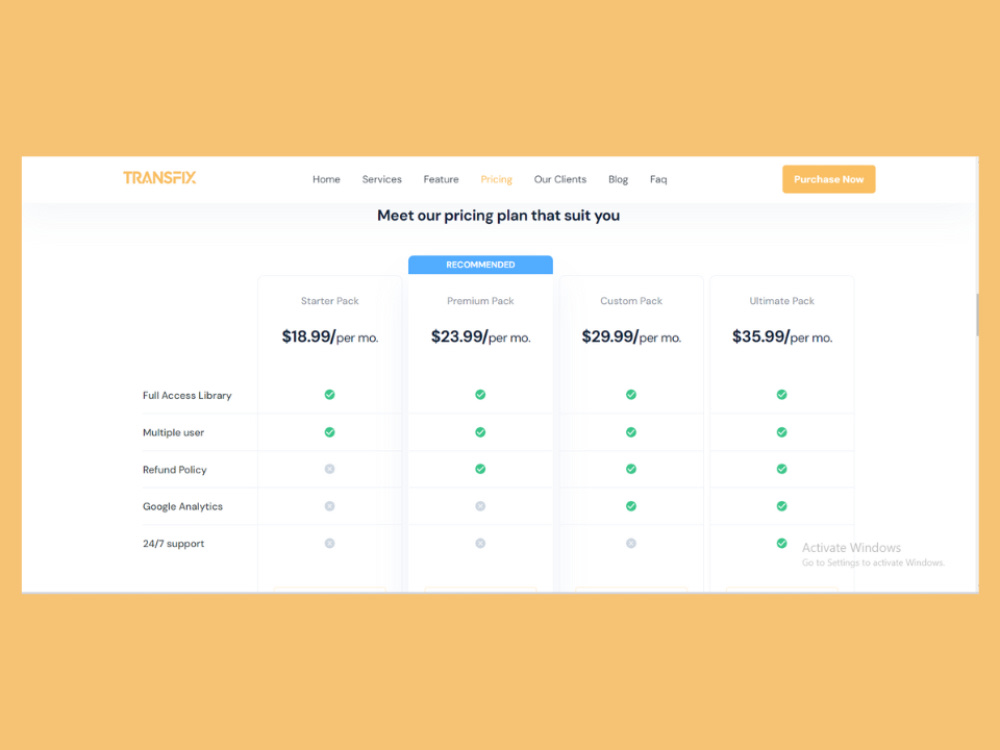Click the TRANSFIX logo
Viewport: 1000px width, 750px height.
[x=159, y=178]
